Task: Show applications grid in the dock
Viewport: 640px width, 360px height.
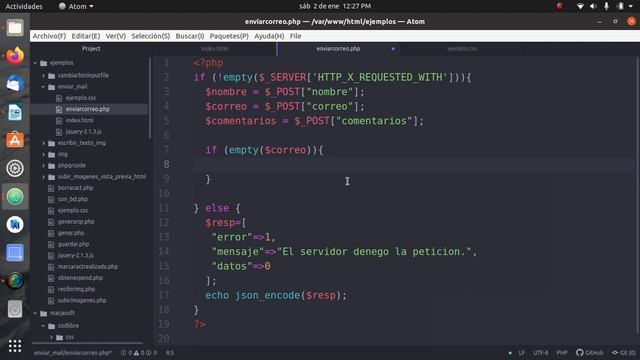Action: click(15, 346)
